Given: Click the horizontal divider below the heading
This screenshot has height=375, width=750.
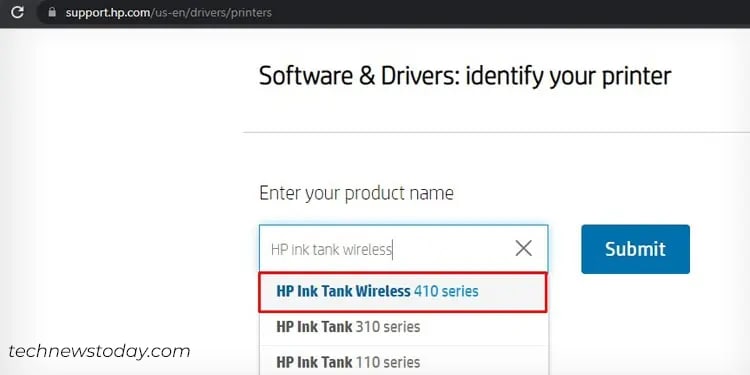Looking at the screenshot, I should 496,132.
